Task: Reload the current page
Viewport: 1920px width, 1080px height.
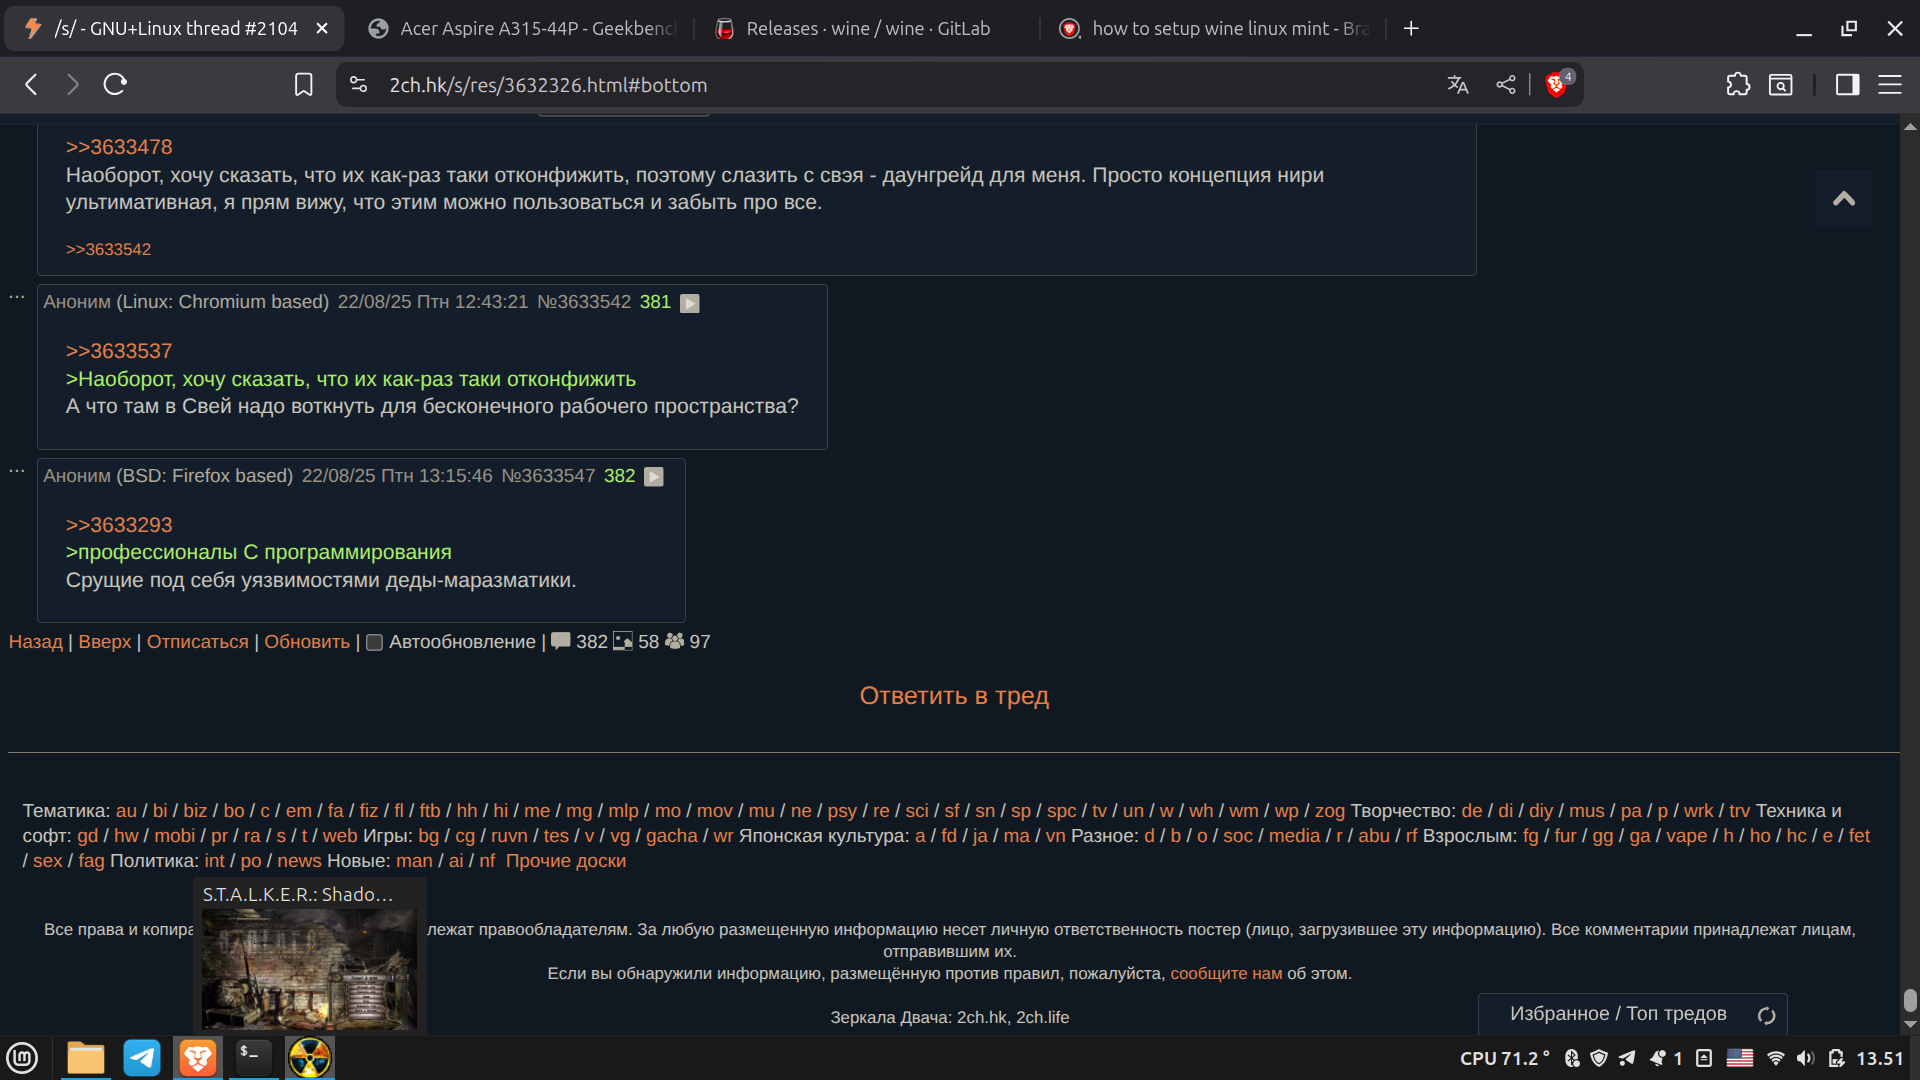Action: click(115, 85)
